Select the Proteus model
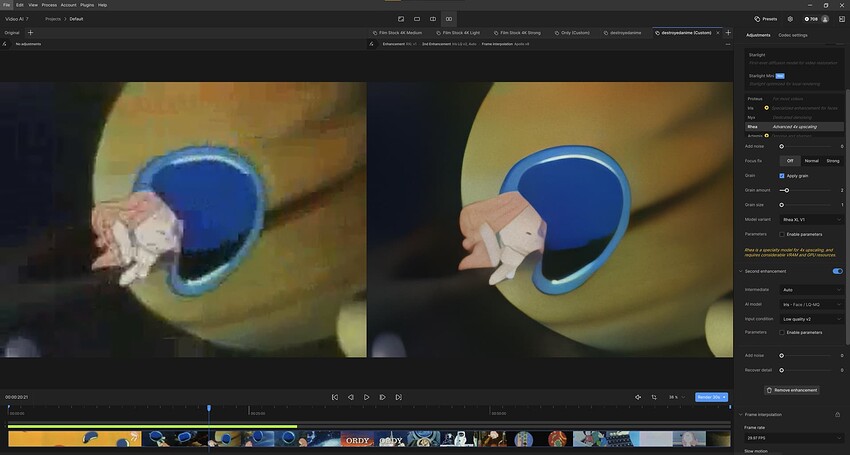850x455 pixels. tap(795, 99)
